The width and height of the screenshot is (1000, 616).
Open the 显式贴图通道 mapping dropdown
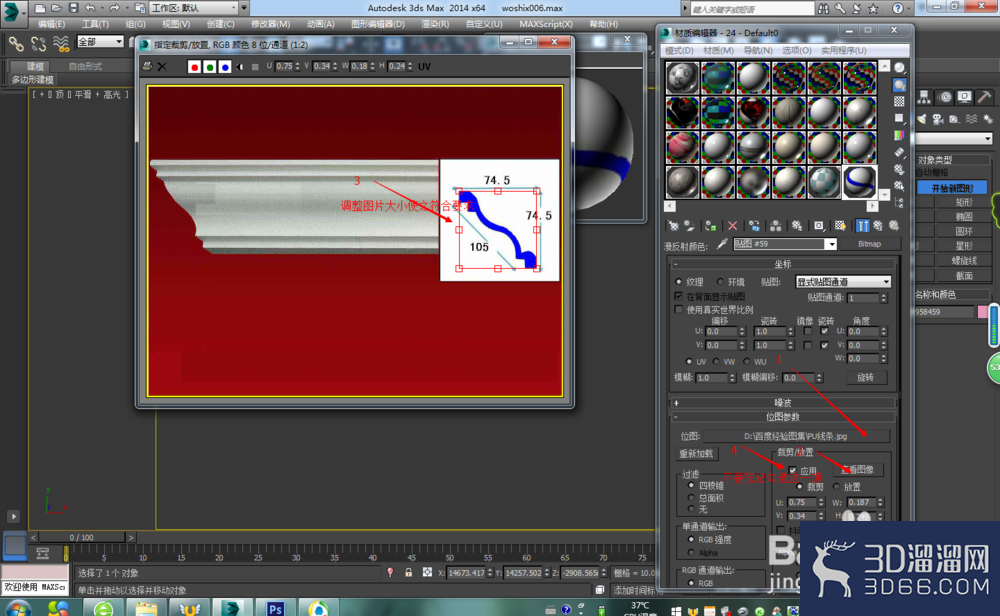point(843,282)
